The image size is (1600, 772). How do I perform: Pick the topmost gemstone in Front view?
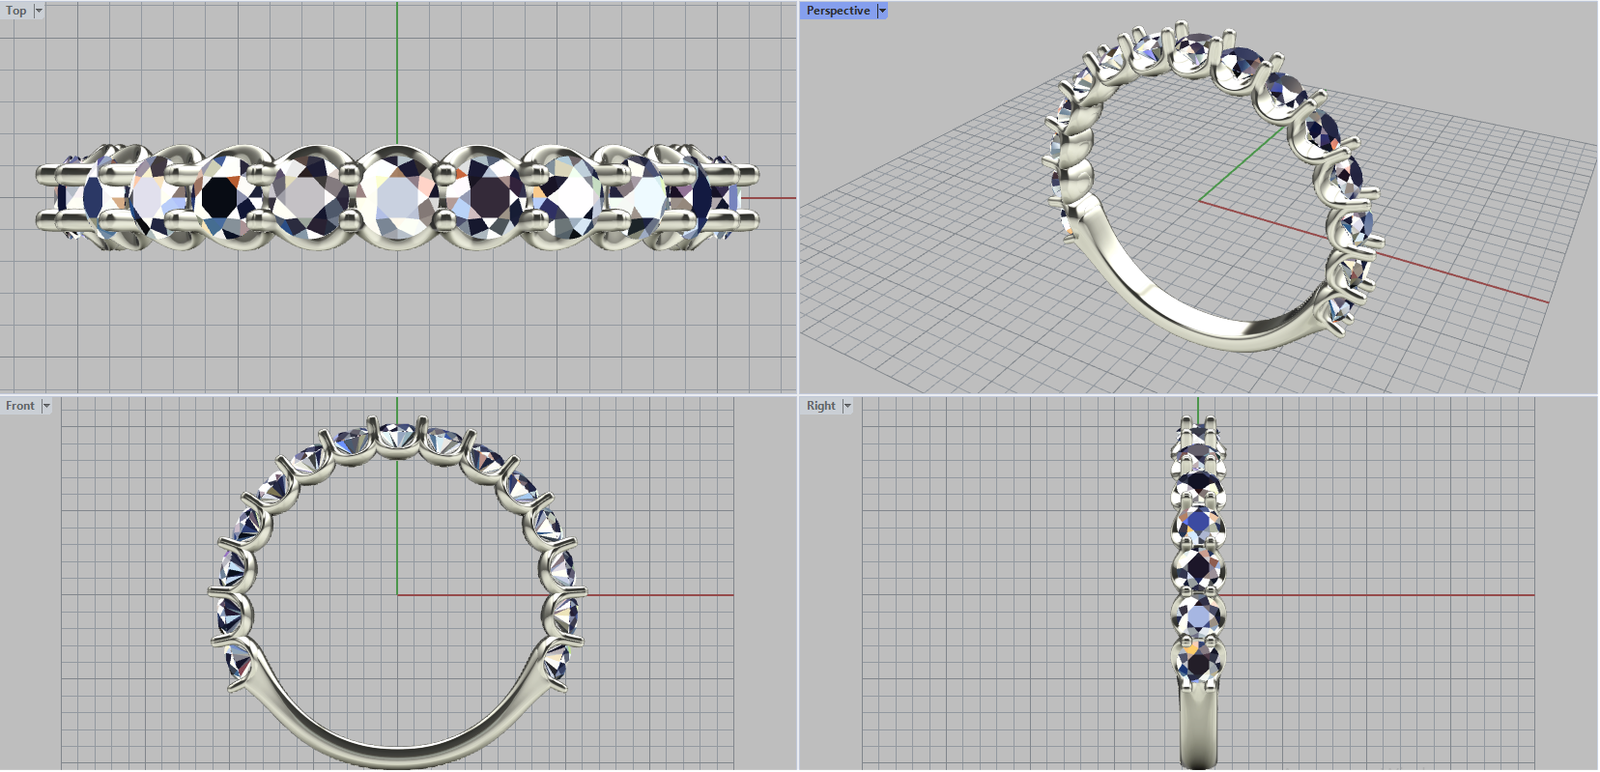[x=397, y=435]
